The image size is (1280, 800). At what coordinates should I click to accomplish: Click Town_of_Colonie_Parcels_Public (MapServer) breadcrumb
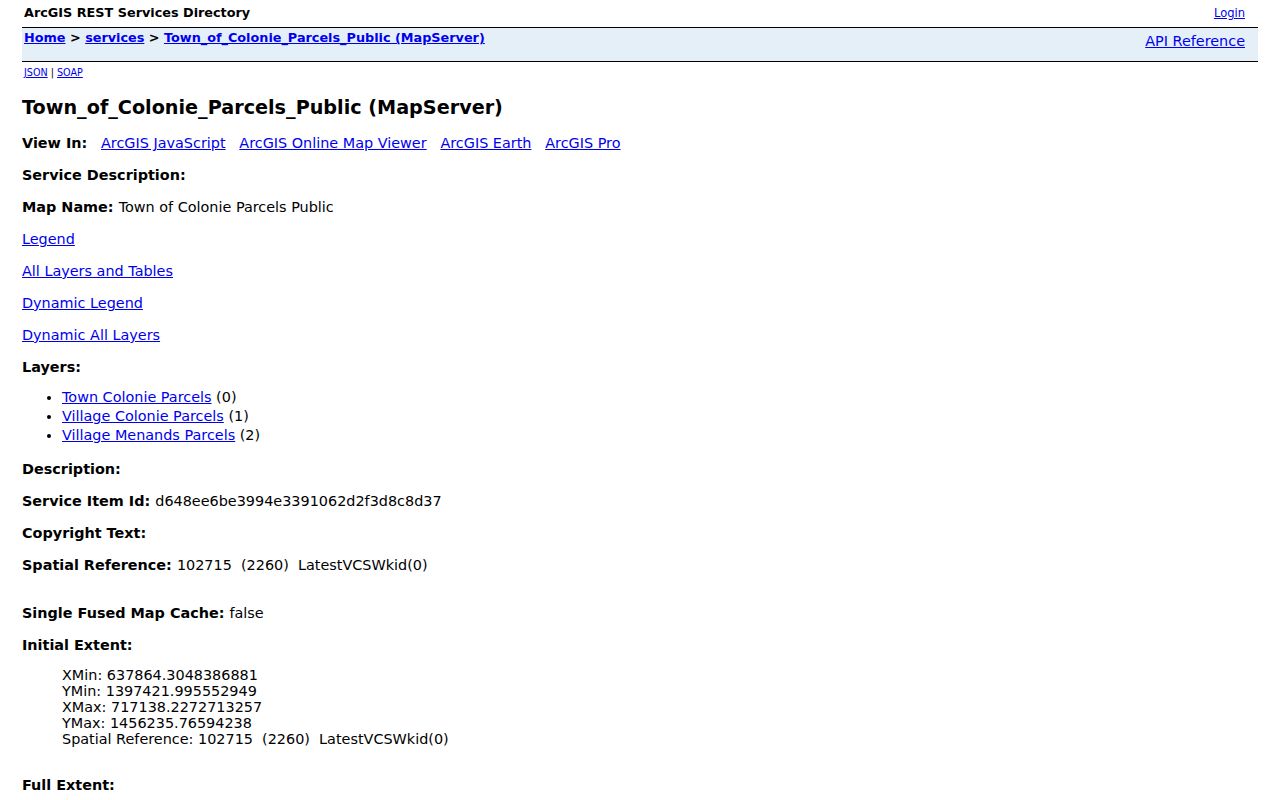pos(324,38)
